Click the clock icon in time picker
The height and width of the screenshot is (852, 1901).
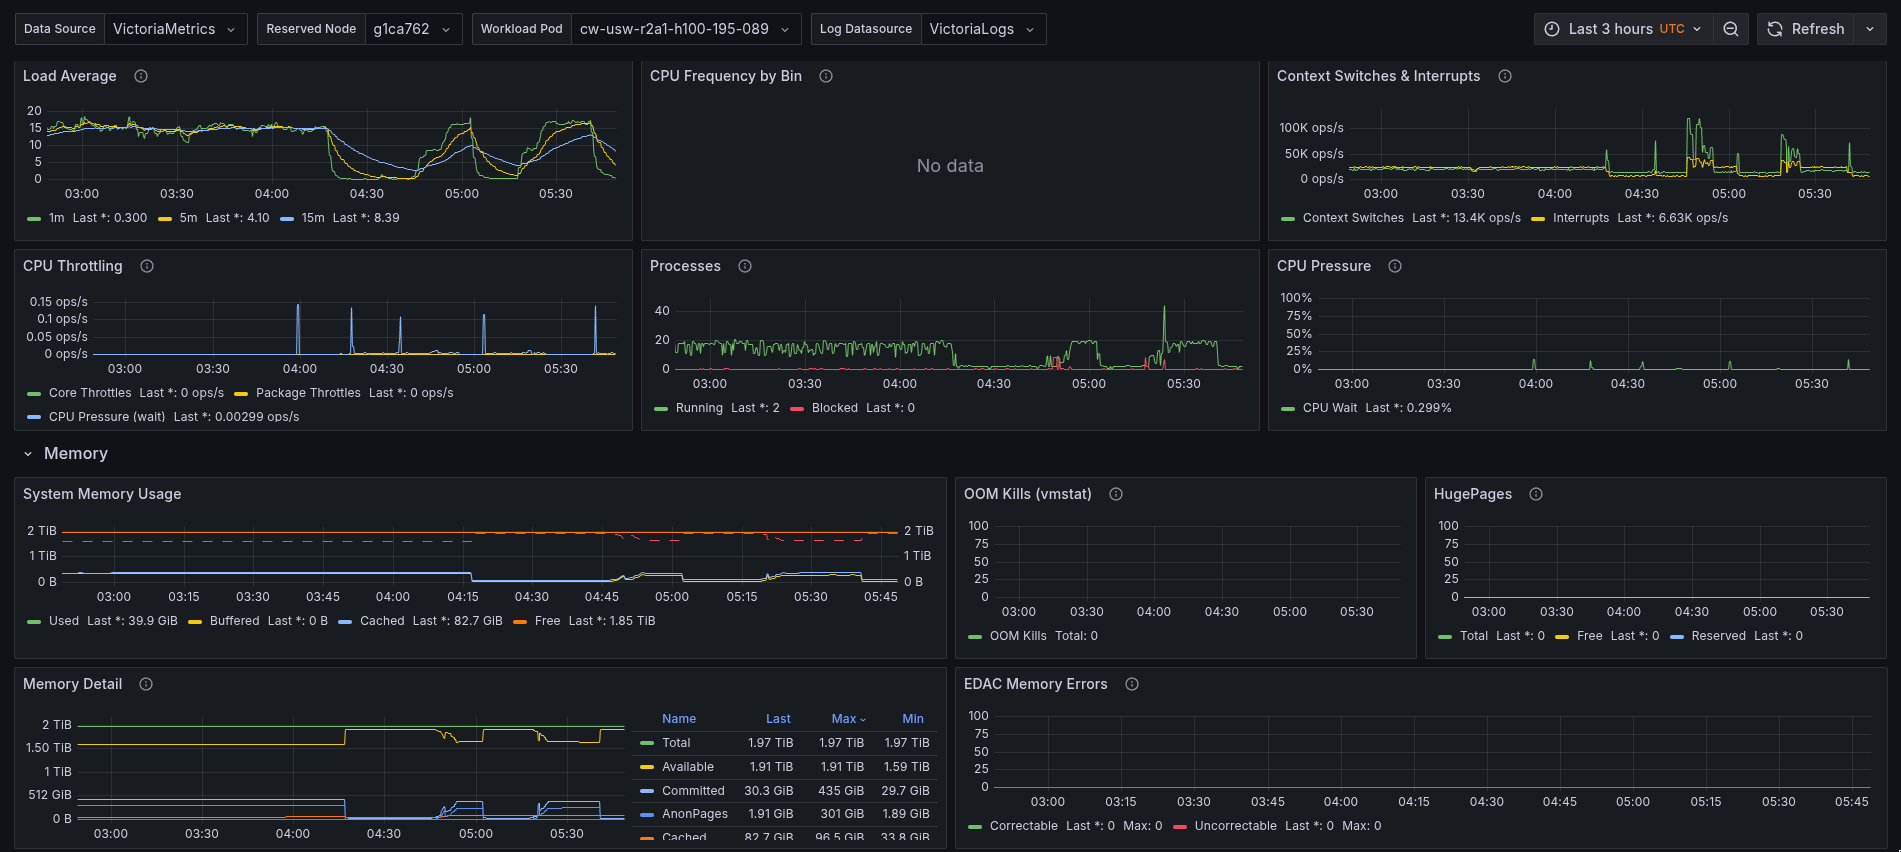pyautogui.click(x=1552, y=29)
